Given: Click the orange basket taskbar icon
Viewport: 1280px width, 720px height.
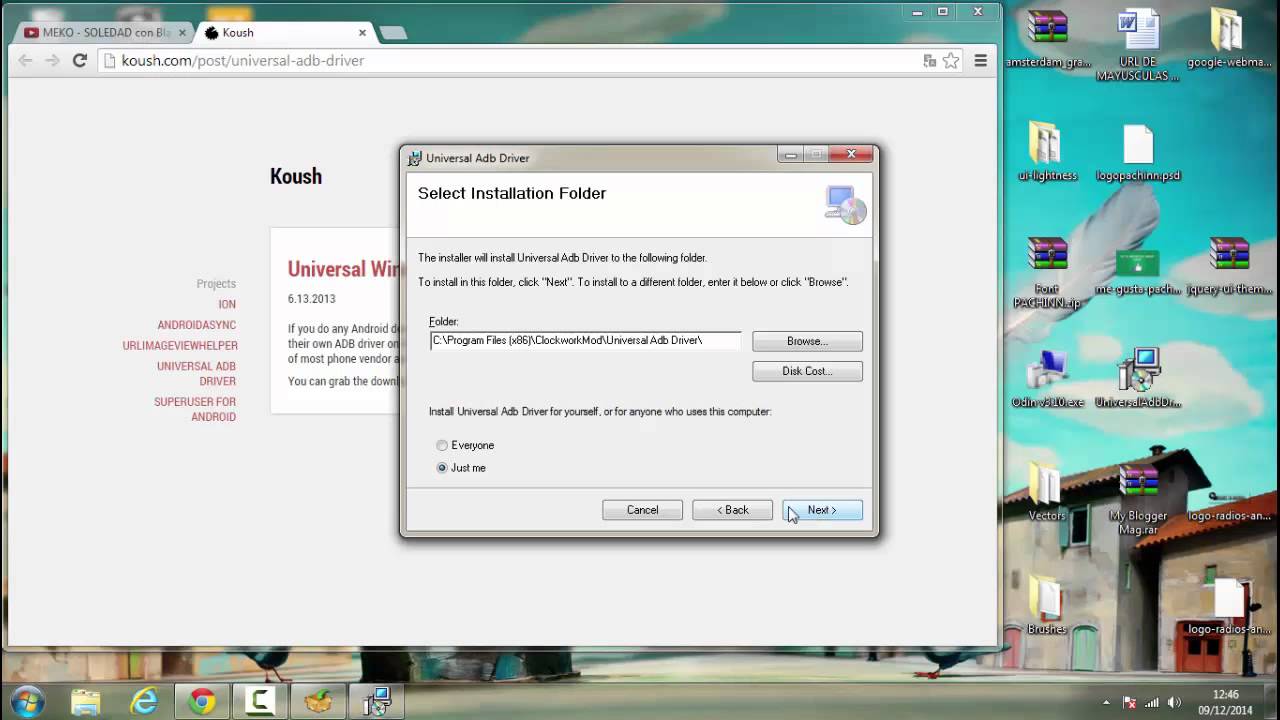Looking at the screenshot, I should click(x=318, y=701).
